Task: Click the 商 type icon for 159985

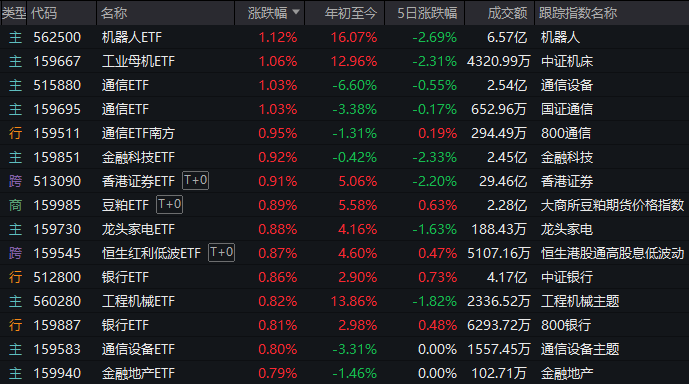Action: [x=15, y=205]
